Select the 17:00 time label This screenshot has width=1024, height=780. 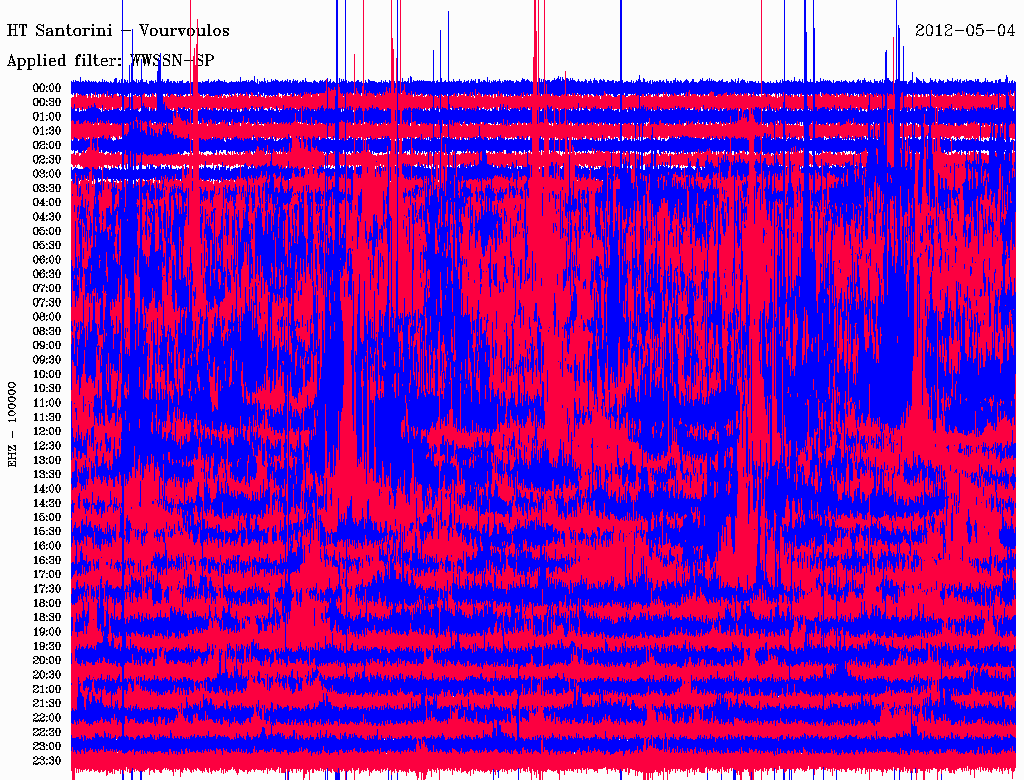coord(47,575)
